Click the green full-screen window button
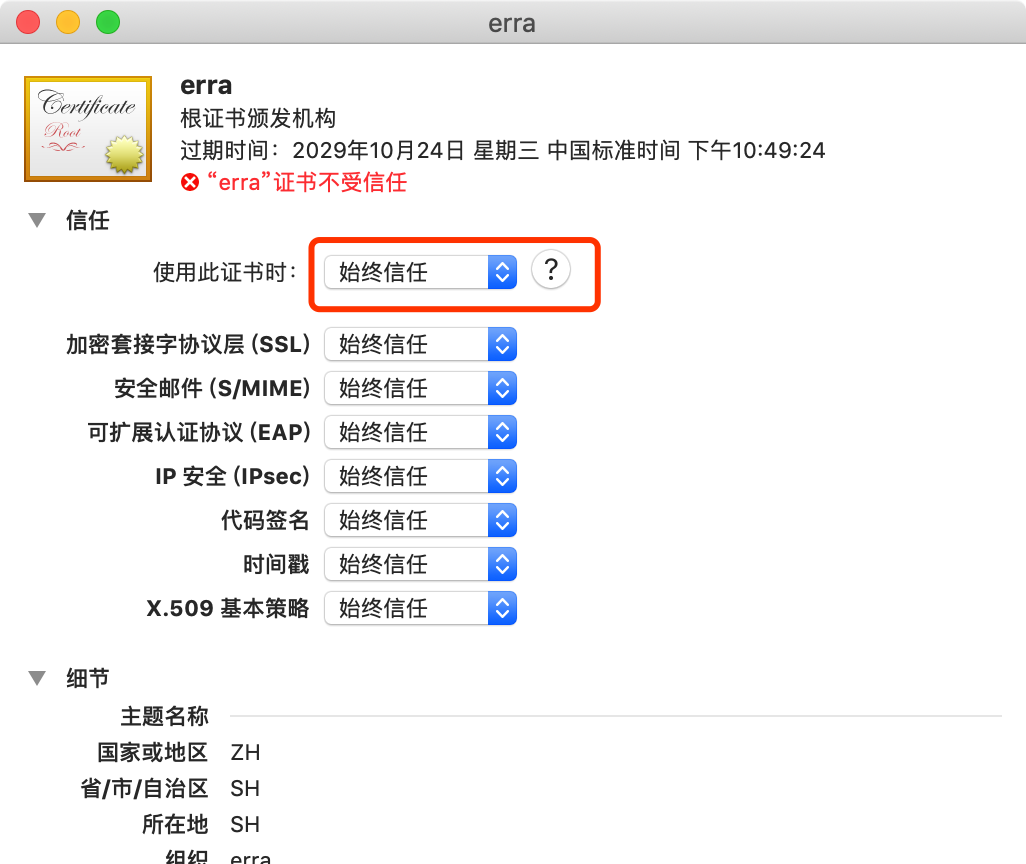This screenshot has height=864, width=1026. click(x=107, y=22)
